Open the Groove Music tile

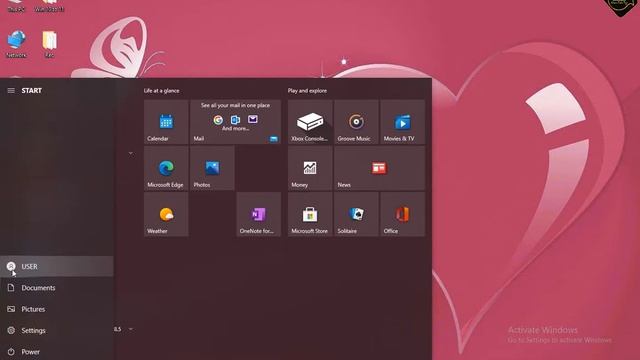pyautogui.click(x=356, y=122)
